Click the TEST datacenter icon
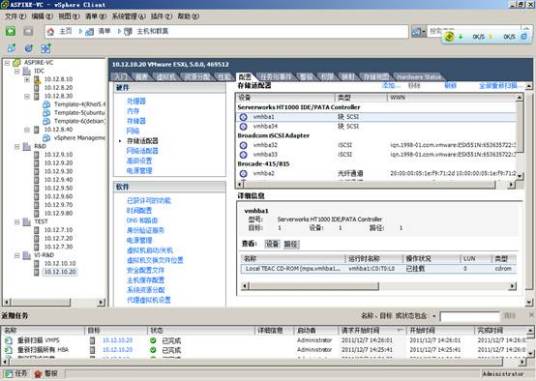536x381 pixels. [27, 222]
